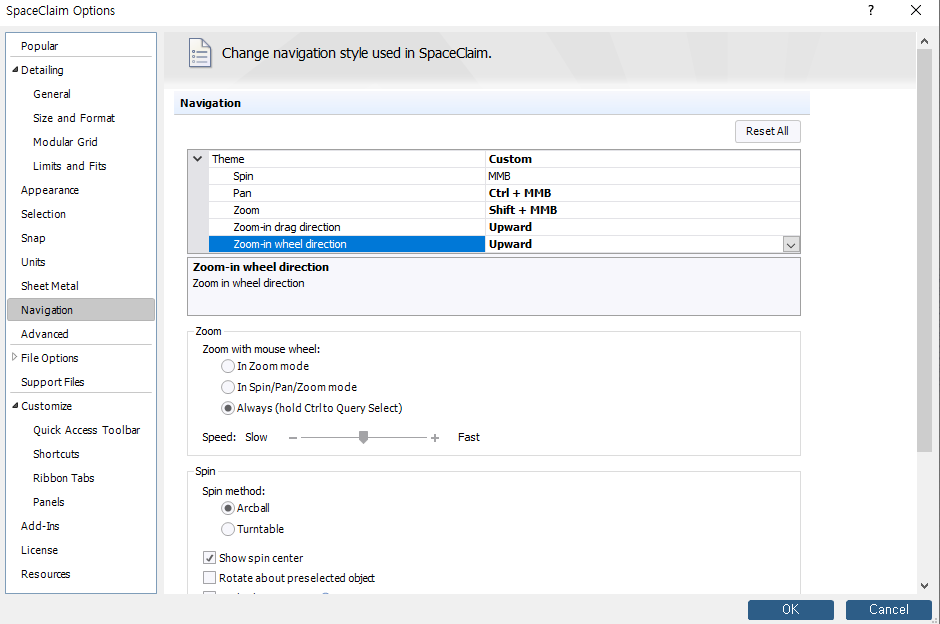Screen dimensions: 940x624
Task: Click the options page vertical scrollbar
Action: coord(924,251)
